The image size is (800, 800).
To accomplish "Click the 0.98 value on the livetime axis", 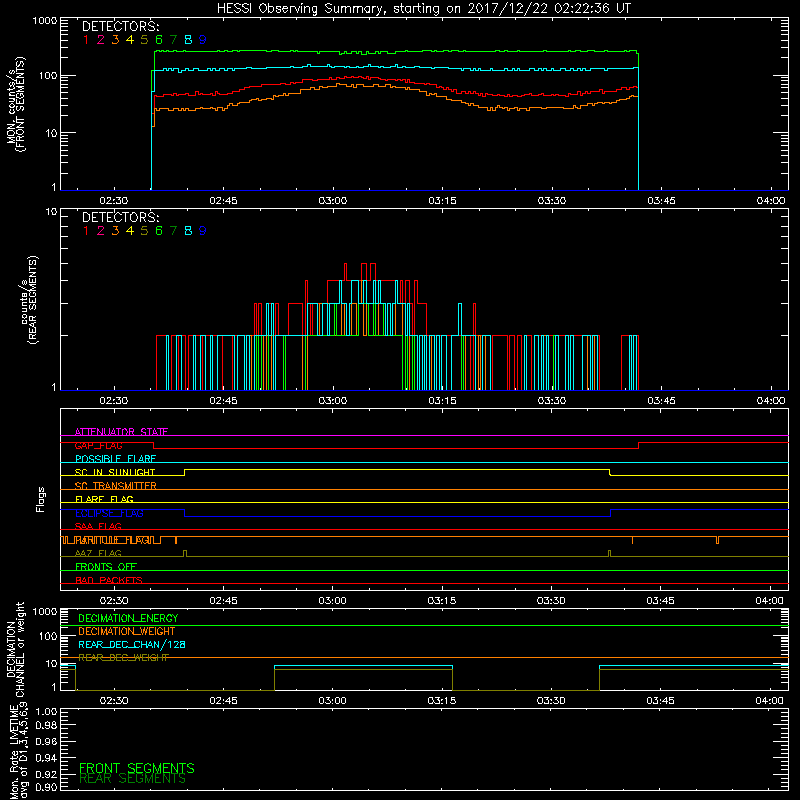I will pos(46,725).
